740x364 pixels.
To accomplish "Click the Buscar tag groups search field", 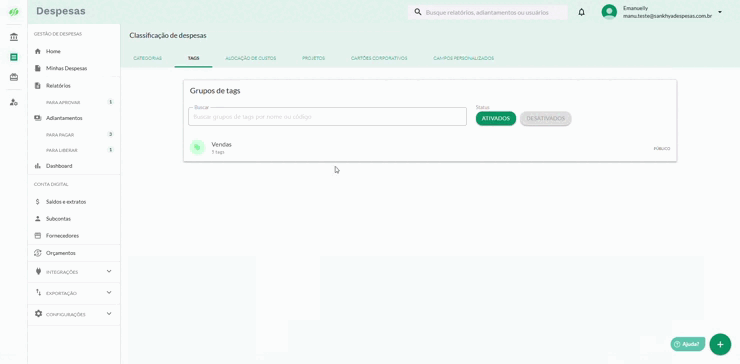I will click(x=328, y=117).
